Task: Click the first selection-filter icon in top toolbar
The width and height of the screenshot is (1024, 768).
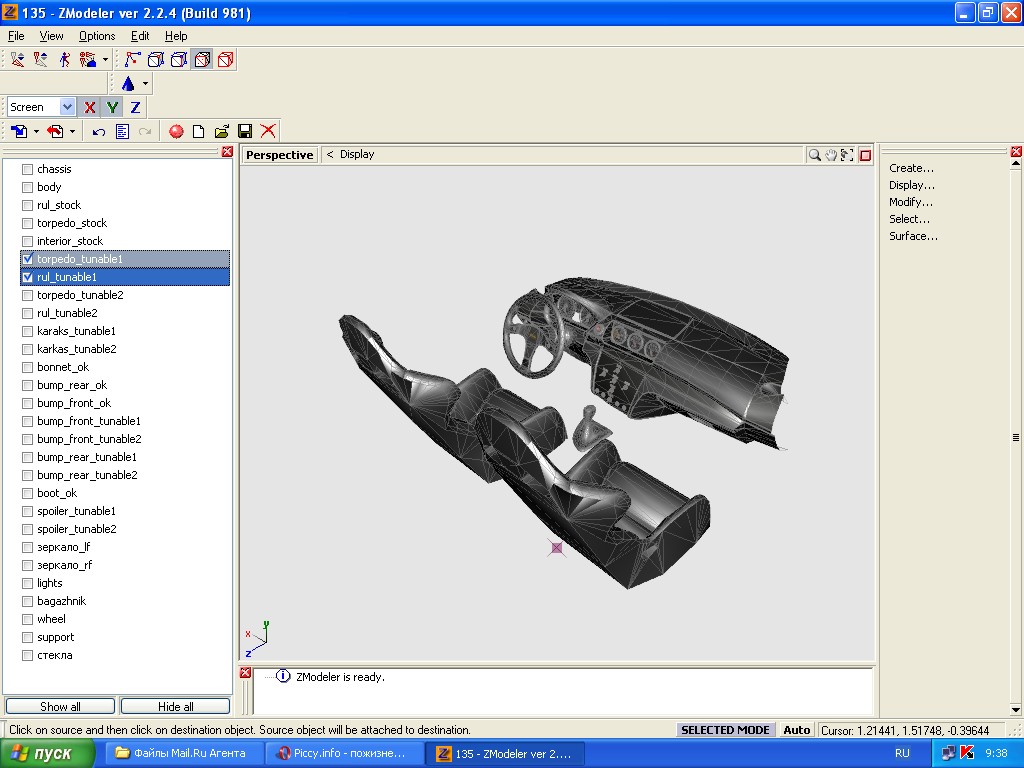Action: (x=18, y=59)
